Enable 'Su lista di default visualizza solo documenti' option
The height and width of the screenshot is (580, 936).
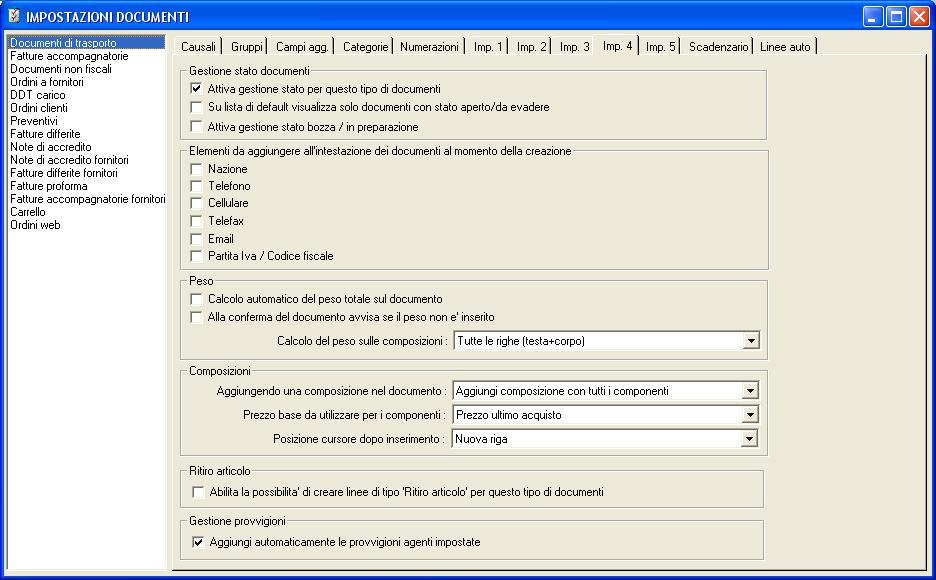tap(196, 107)
